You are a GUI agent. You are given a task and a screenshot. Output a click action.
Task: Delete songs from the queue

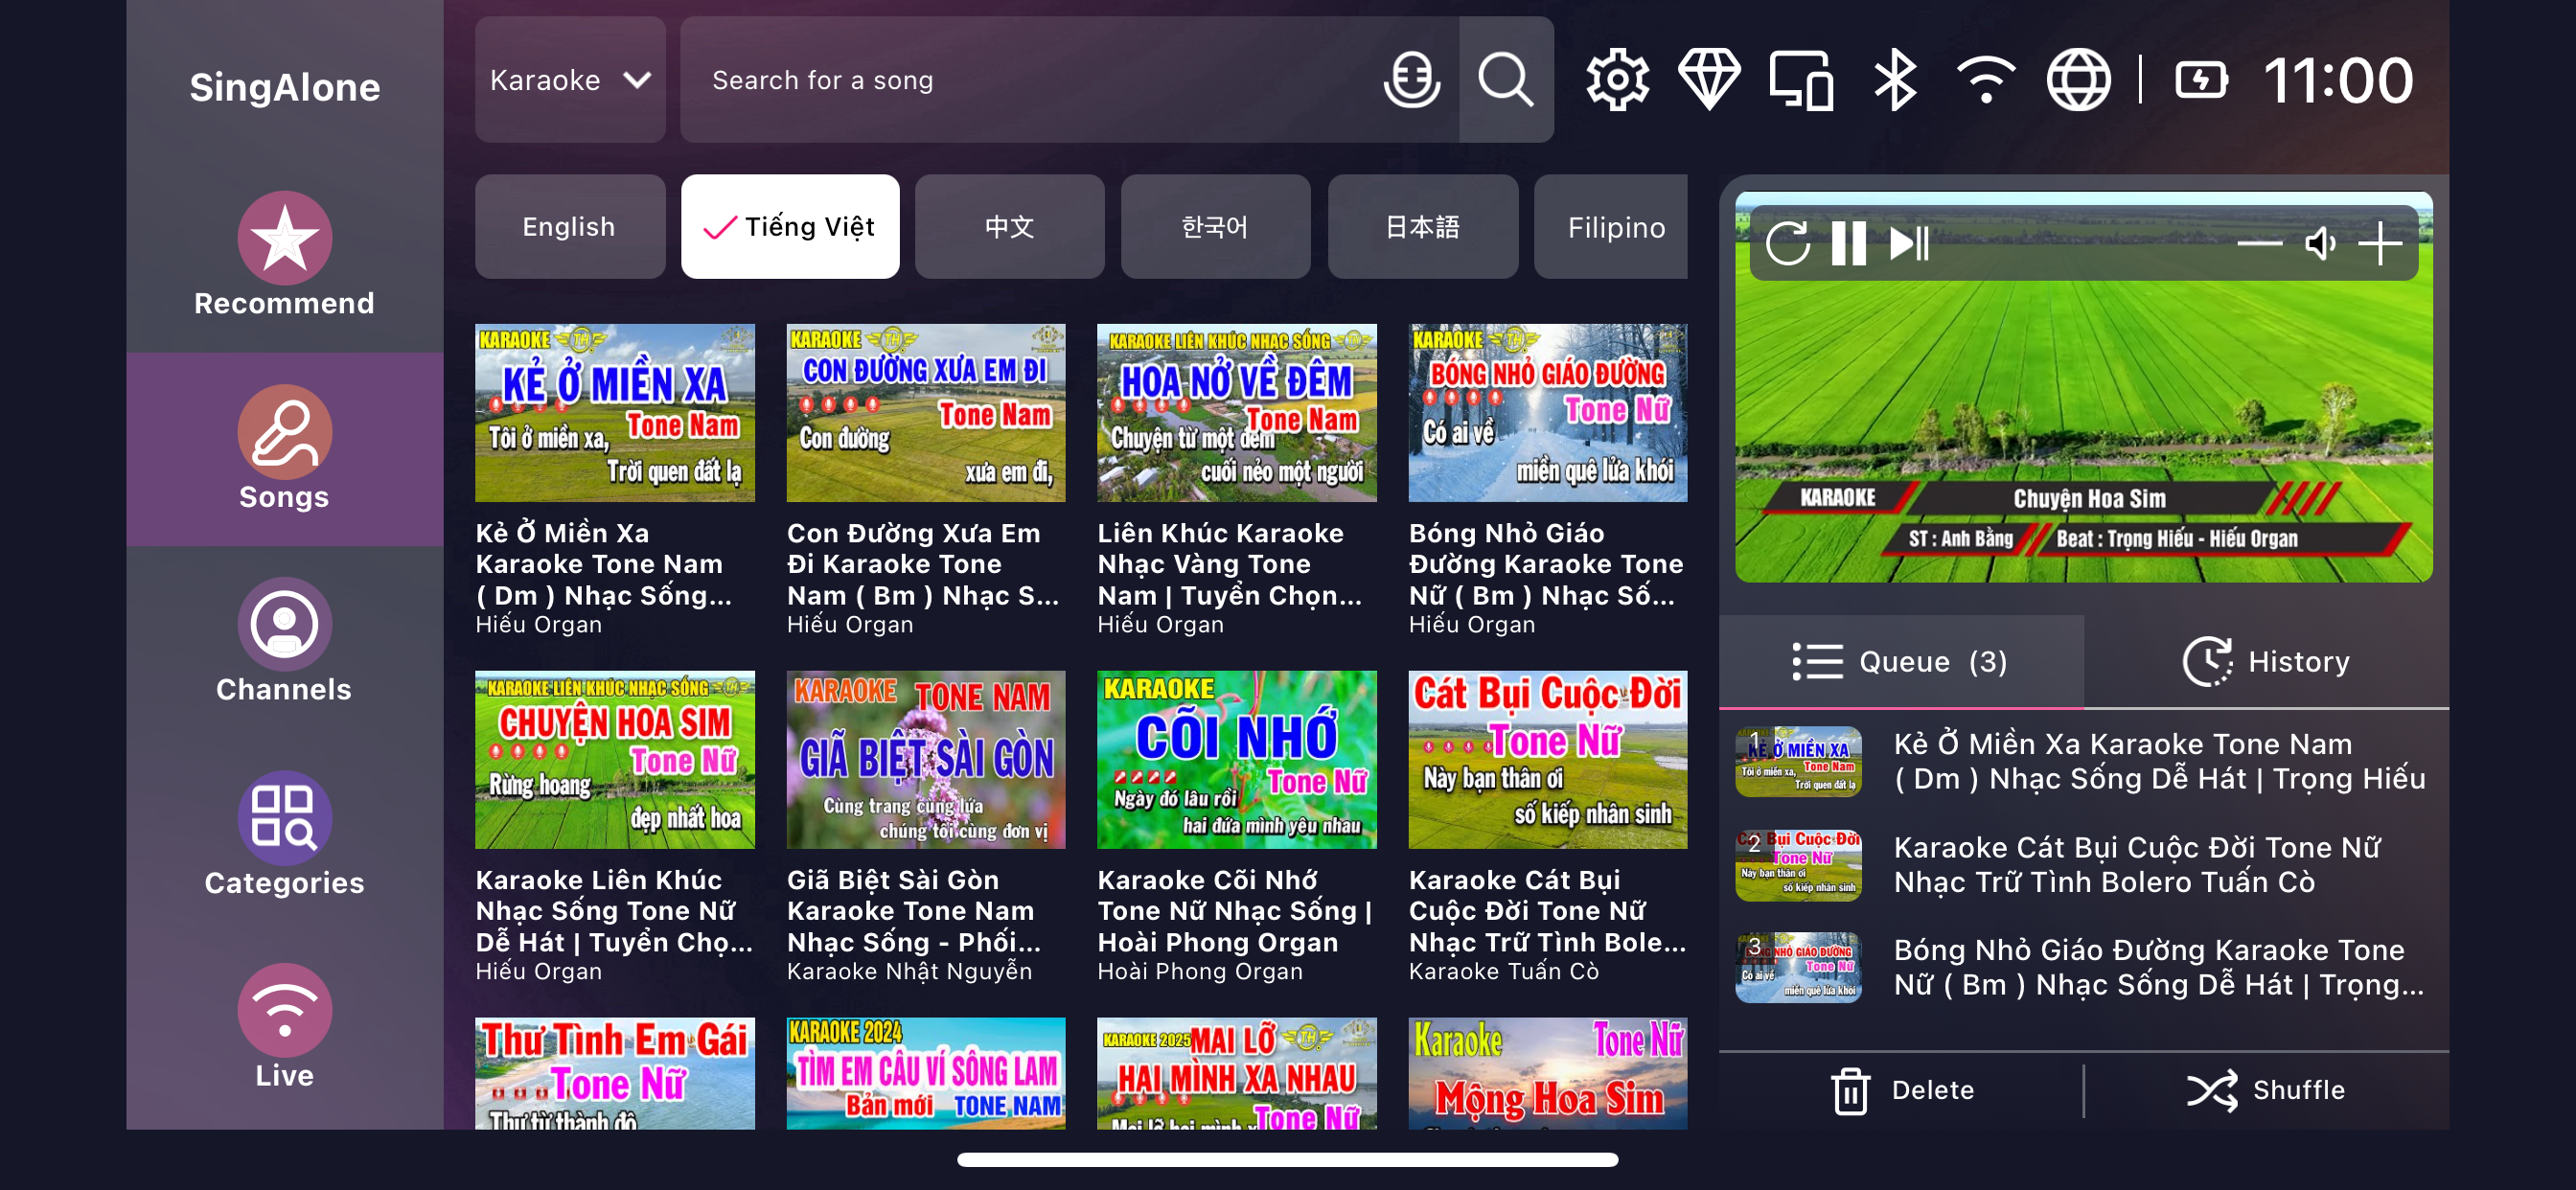tap(1901, 1089)
